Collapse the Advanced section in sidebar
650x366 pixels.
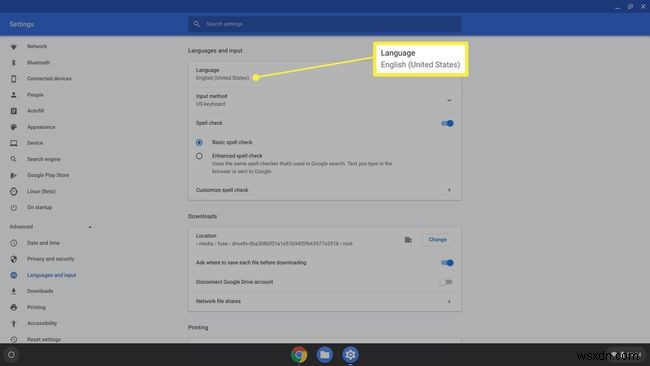[x=90, y=227]
